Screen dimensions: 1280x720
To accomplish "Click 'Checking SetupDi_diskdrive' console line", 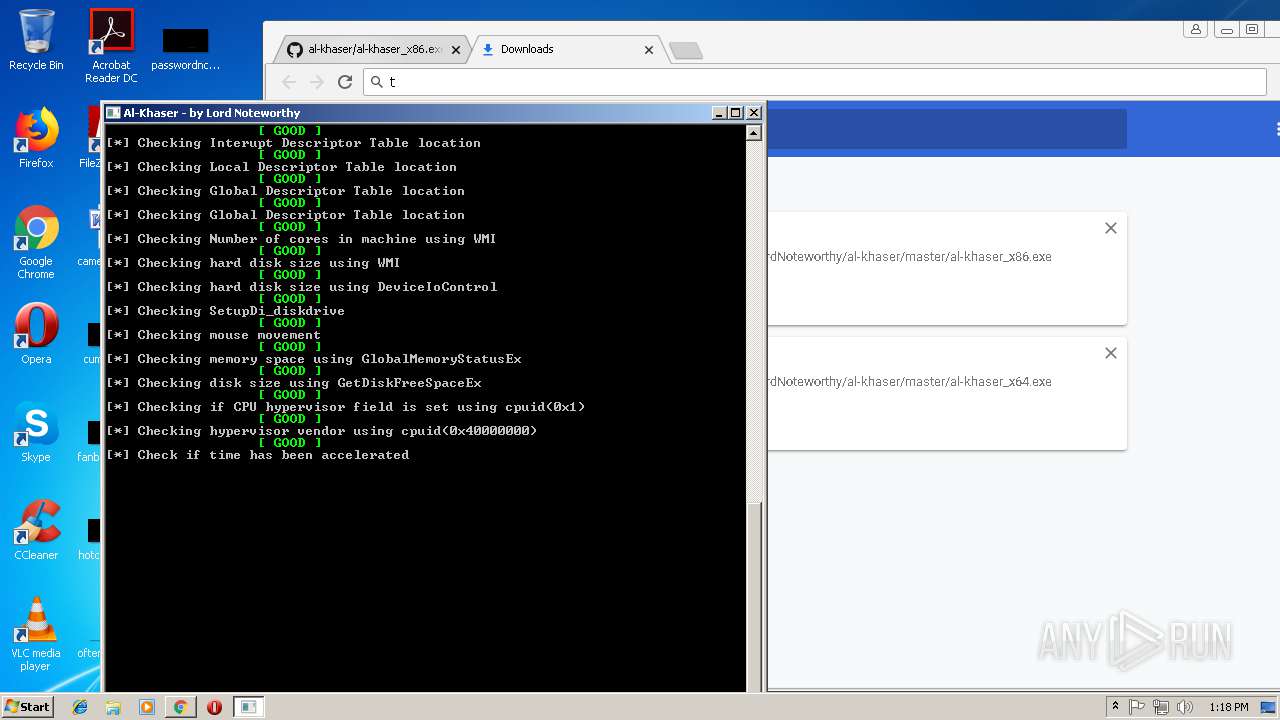I will coord(225,311).
